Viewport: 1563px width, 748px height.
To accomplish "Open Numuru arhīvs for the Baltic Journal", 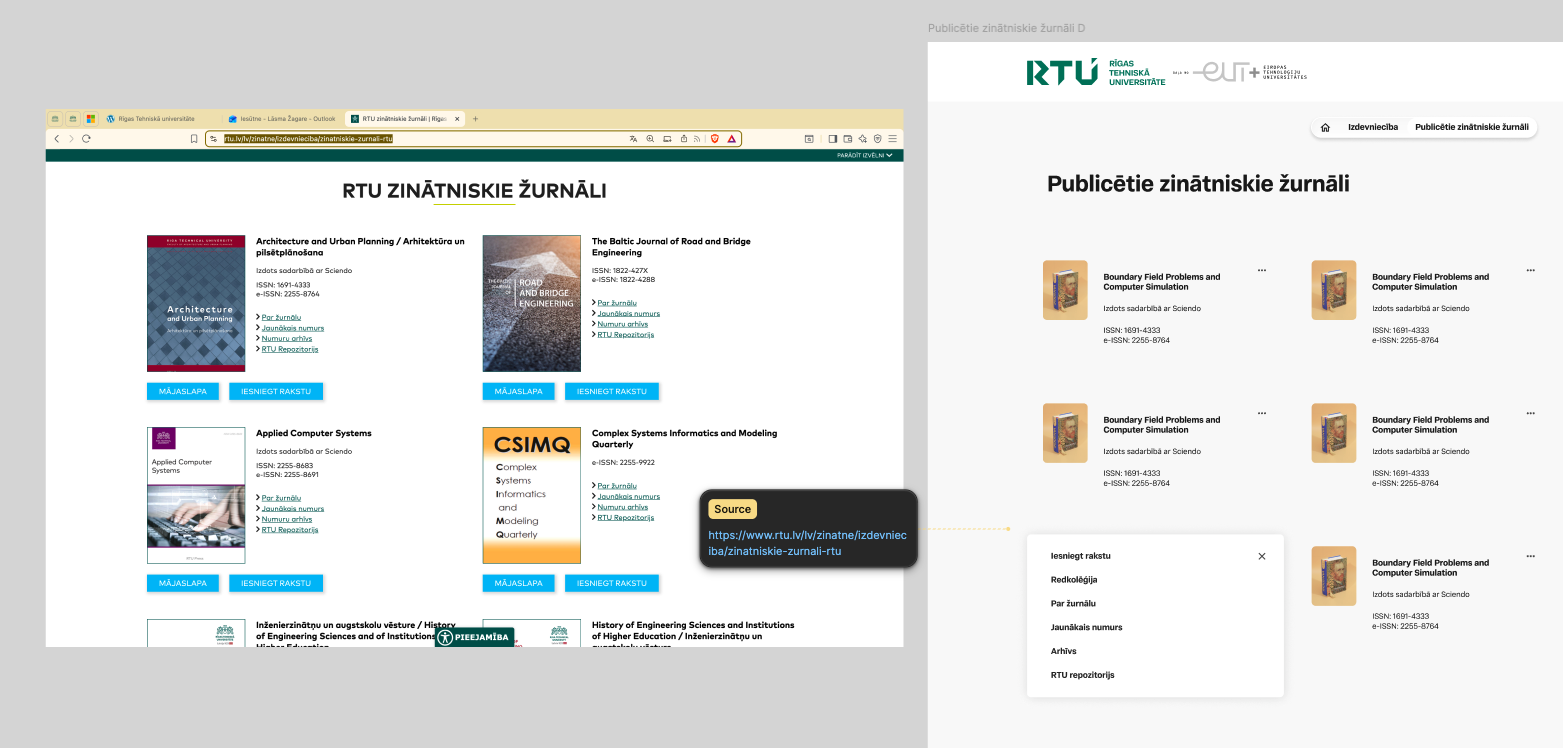I will tap(623, 324).
